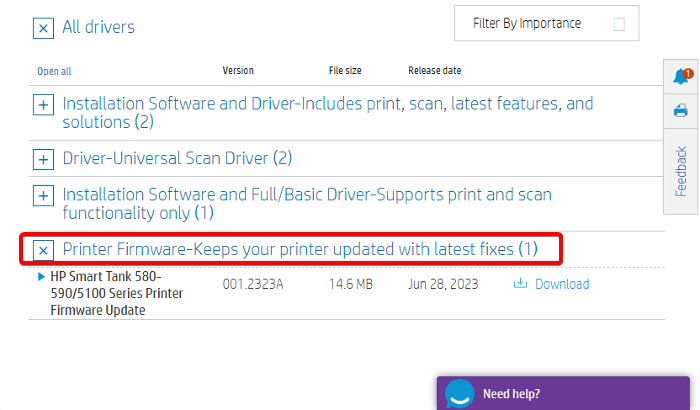Viewport: 700px width, 410px height.
Task: Expand Full/Basic Driver section plus icon
Action: click(43, 195)
